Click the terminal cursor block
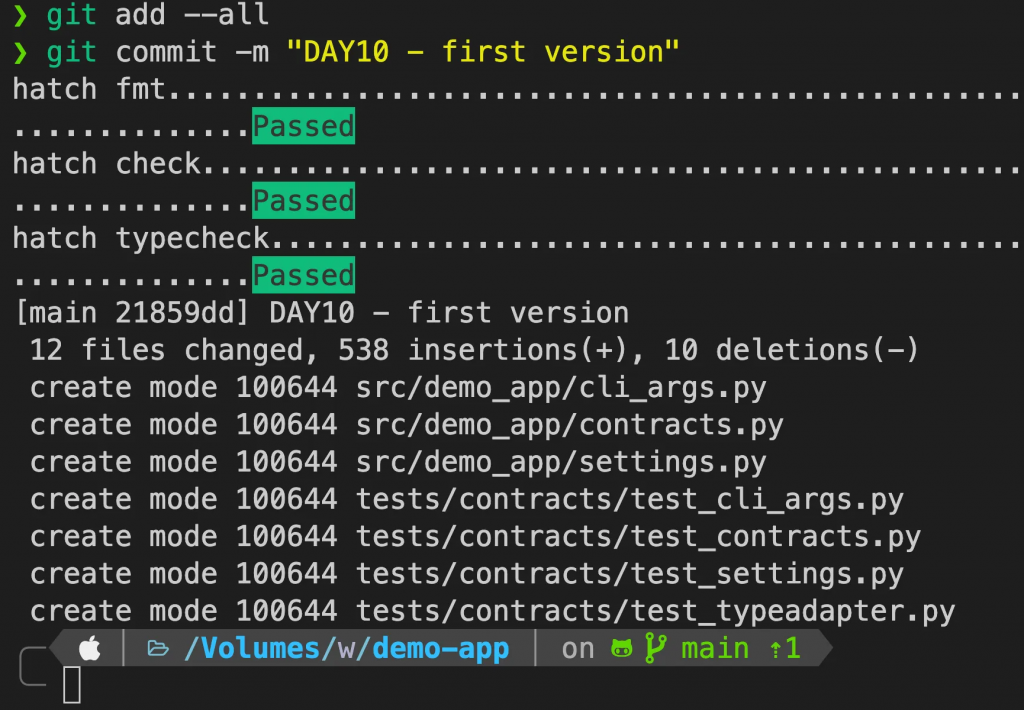This screenshot has height=710, width=1024. click(x=72, y=685)
